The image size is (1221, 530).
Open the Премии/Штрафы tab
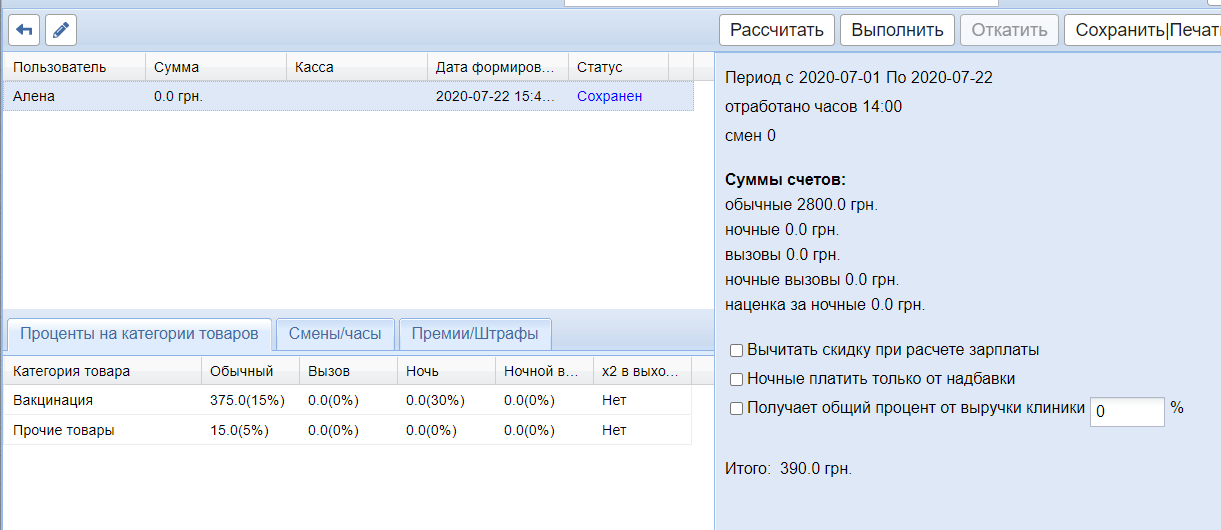[x=475, y=333]
